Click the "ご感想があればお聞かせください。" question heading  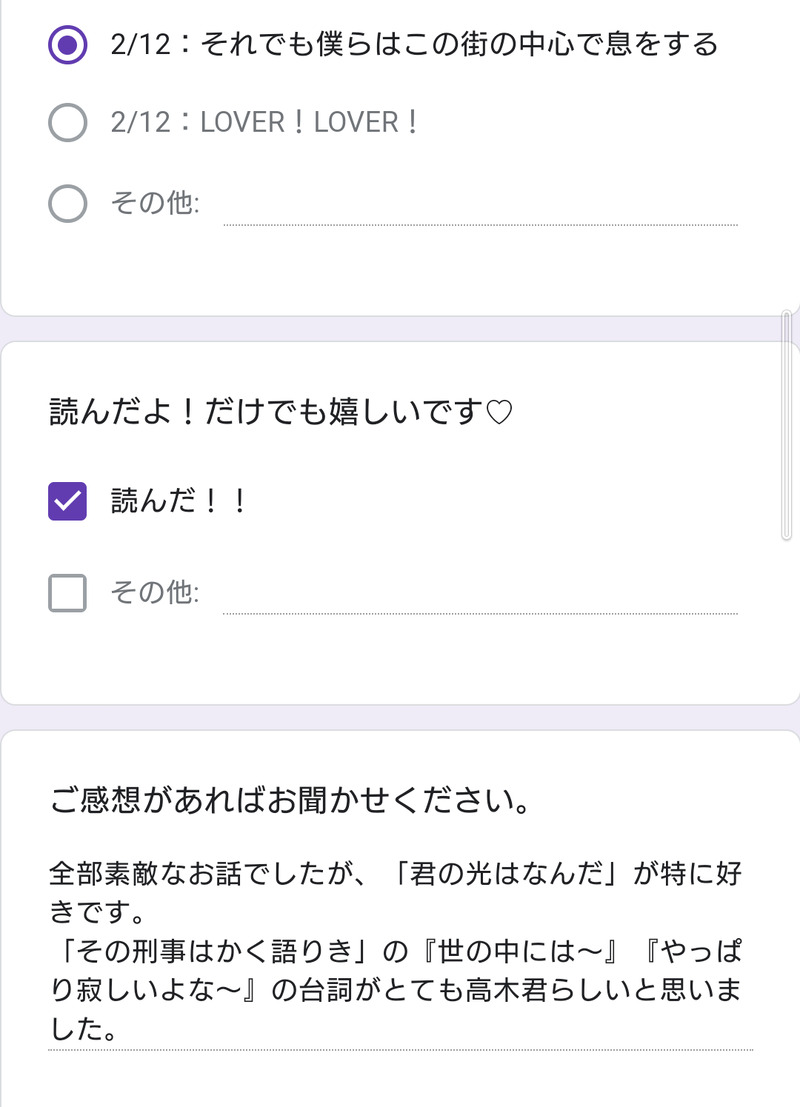(x=289, y=801)
